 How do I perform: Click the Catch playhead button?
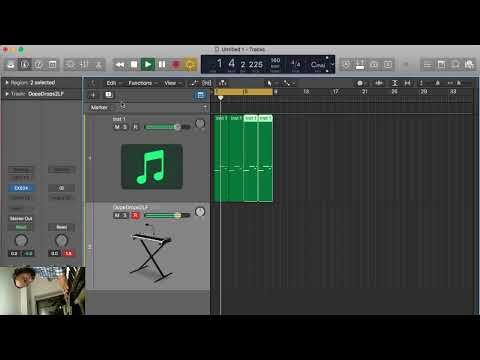click(222, 83)
